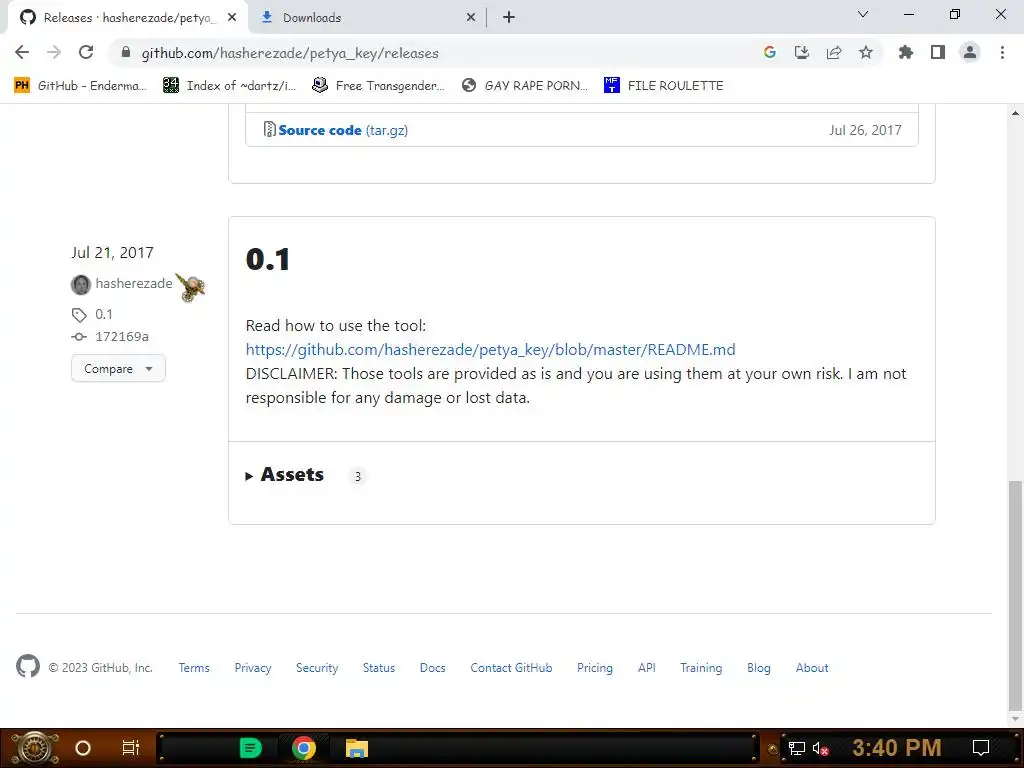View site information lock icon
The image size is (1024, 768).
126,52
